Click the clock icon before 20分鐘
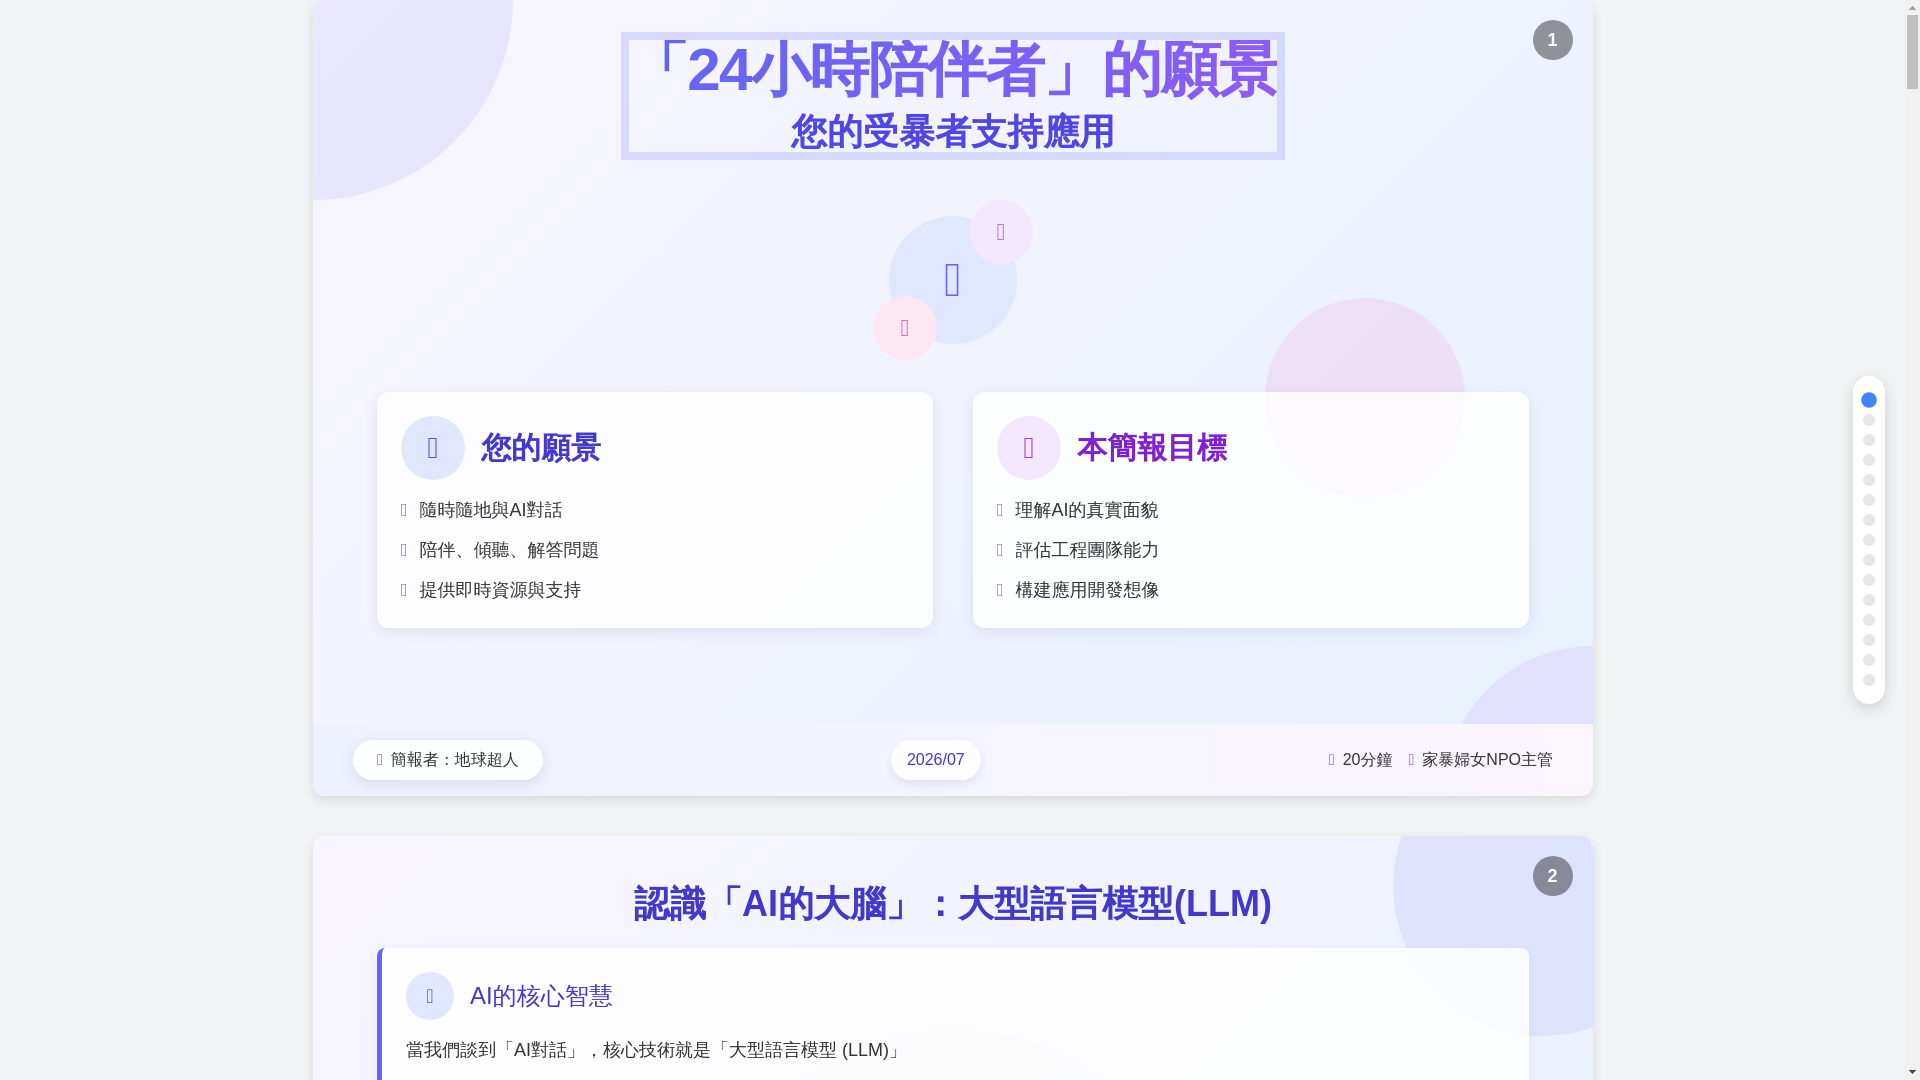 (1332, 760)
